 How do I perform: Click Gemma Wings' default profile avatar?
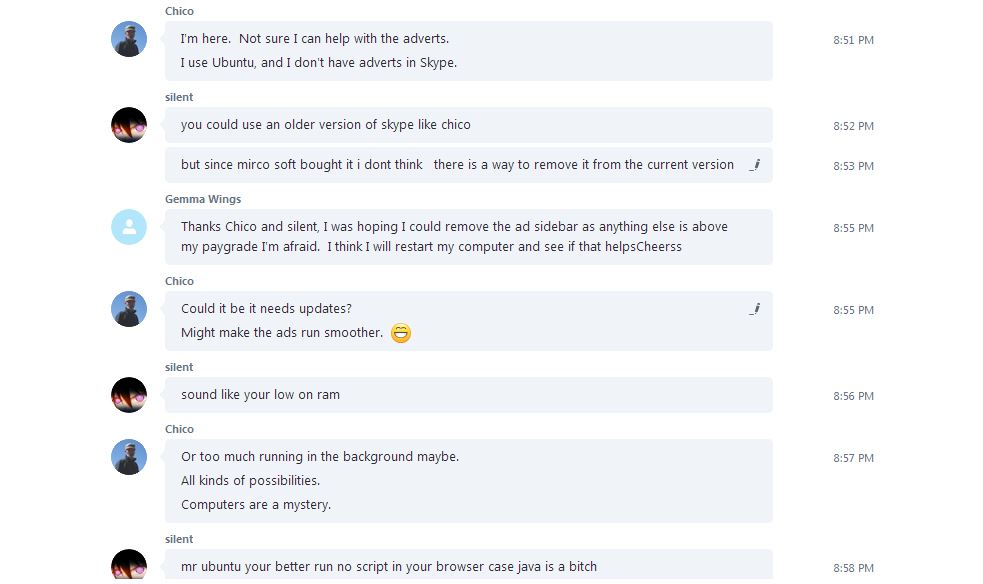(x=129, y=227)
